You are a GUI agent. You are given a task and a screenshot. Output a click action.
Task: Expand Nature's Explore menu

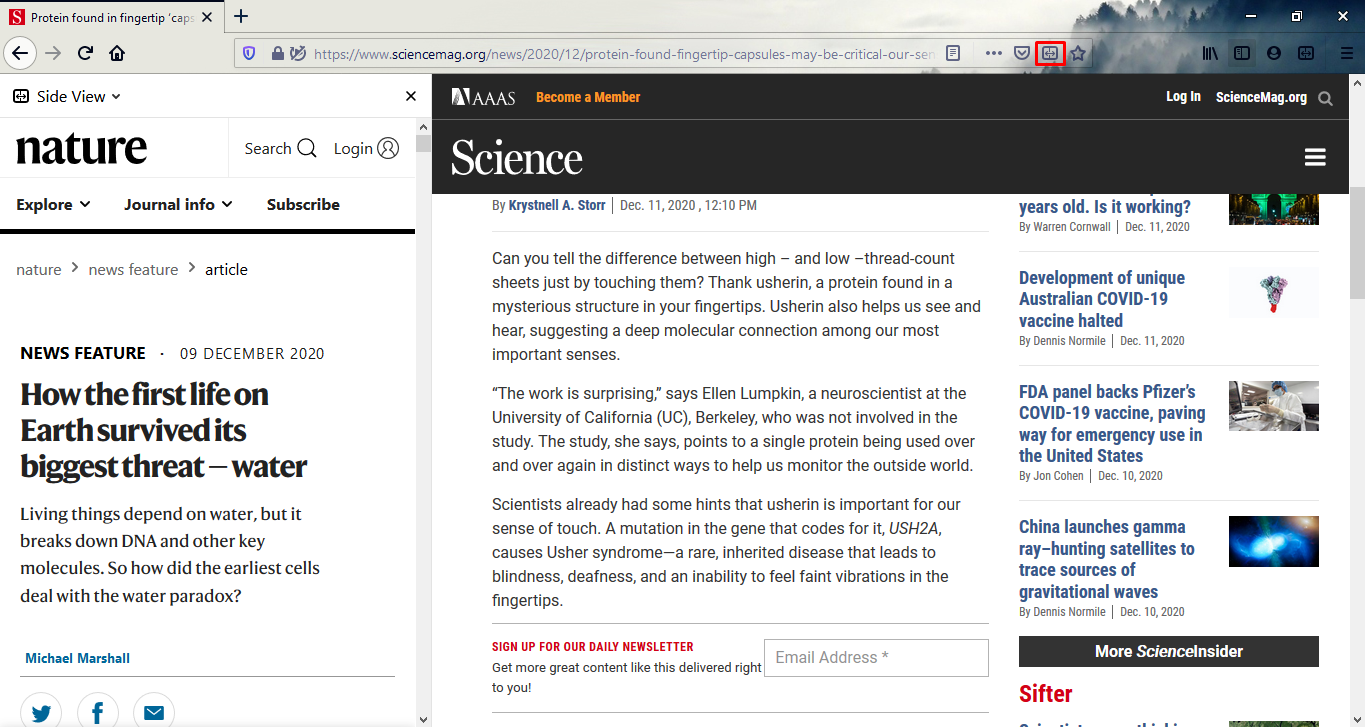point(53,204)
